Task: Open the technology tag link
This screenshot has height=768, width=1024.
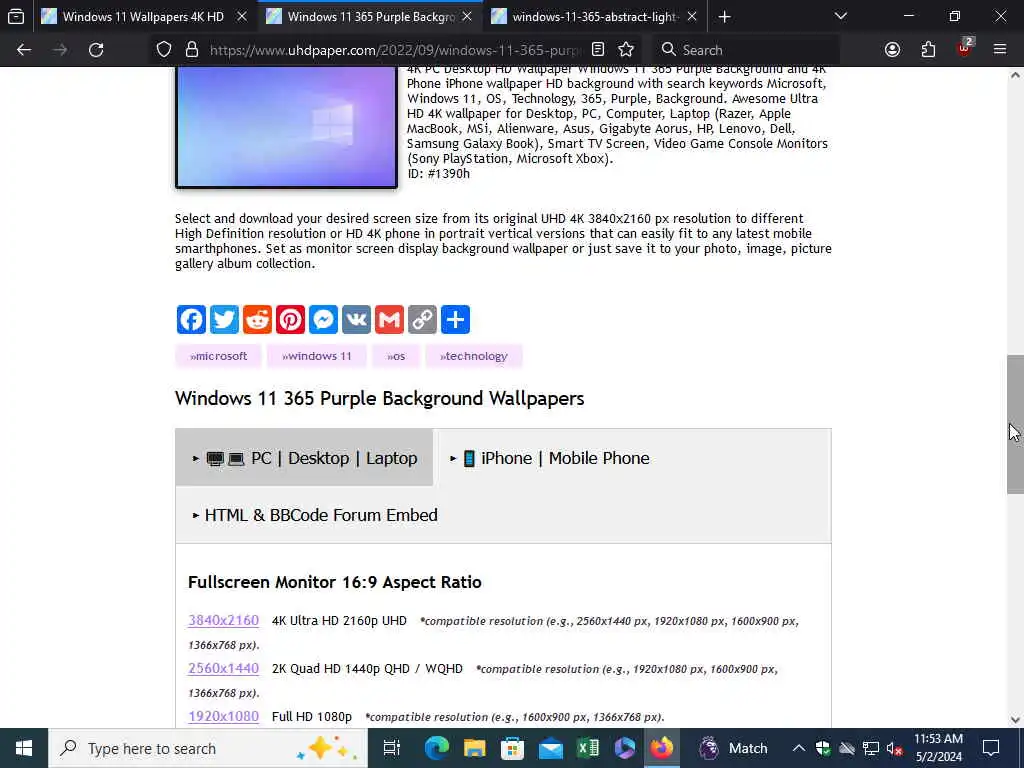Action: pyautogui.click(x=473, y=356)
